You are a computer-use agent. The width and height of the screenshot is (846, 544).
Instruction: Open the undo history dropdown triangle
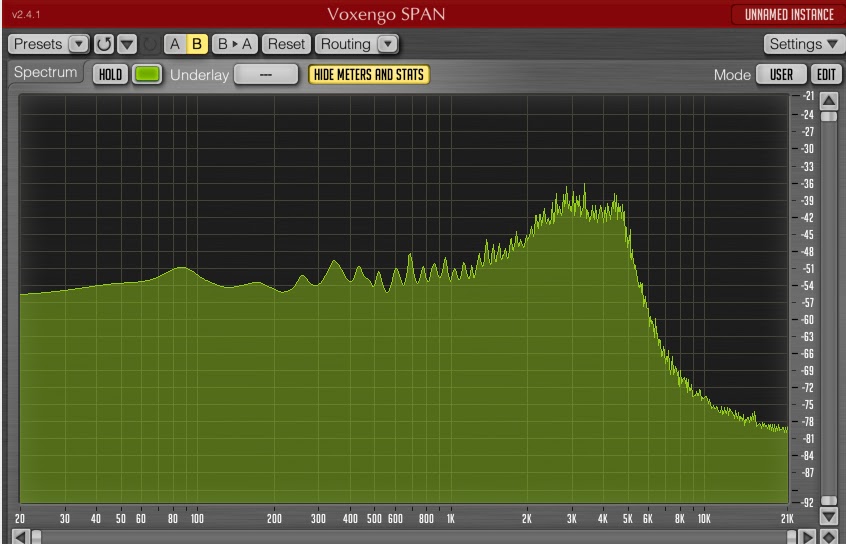coord(127,44)
